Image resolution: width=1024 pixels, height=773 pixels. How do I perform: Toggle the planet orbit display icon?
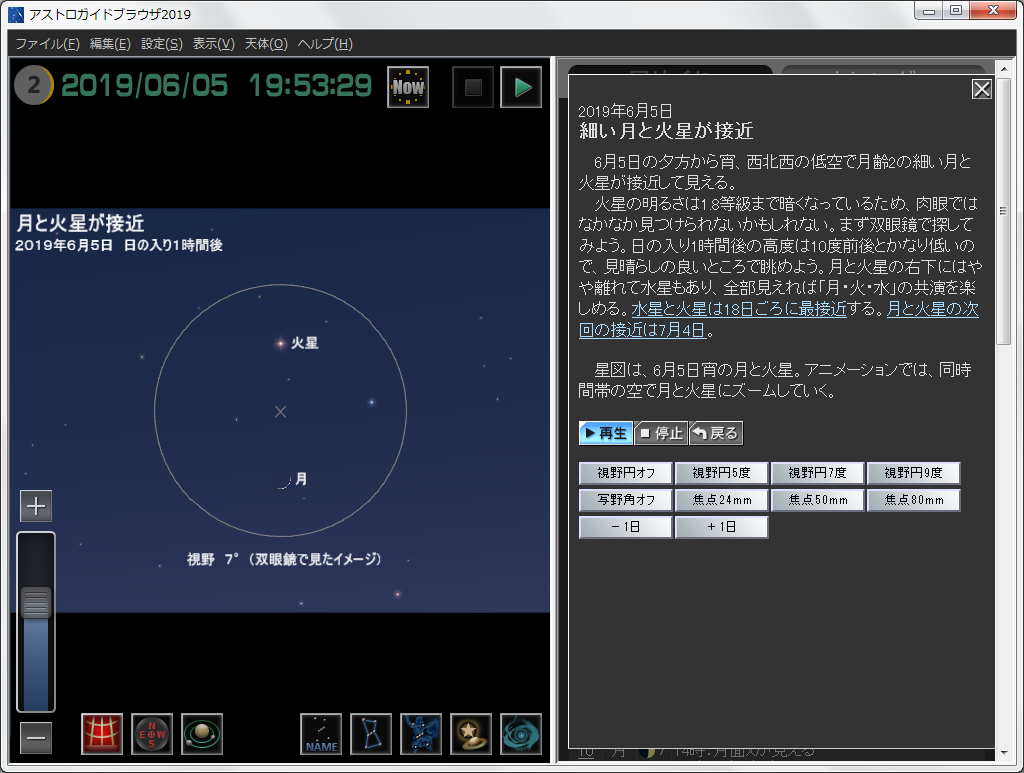click(202, 734)
